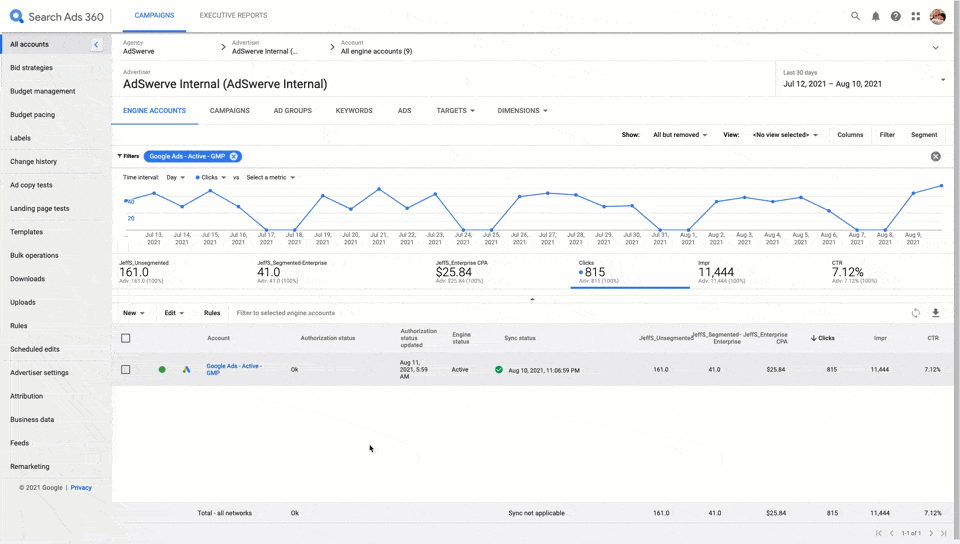The width and height of the screenshot is (960, 544).
Task: Check the Google Ads - Active - GMP row
Action: click(126, 370)
